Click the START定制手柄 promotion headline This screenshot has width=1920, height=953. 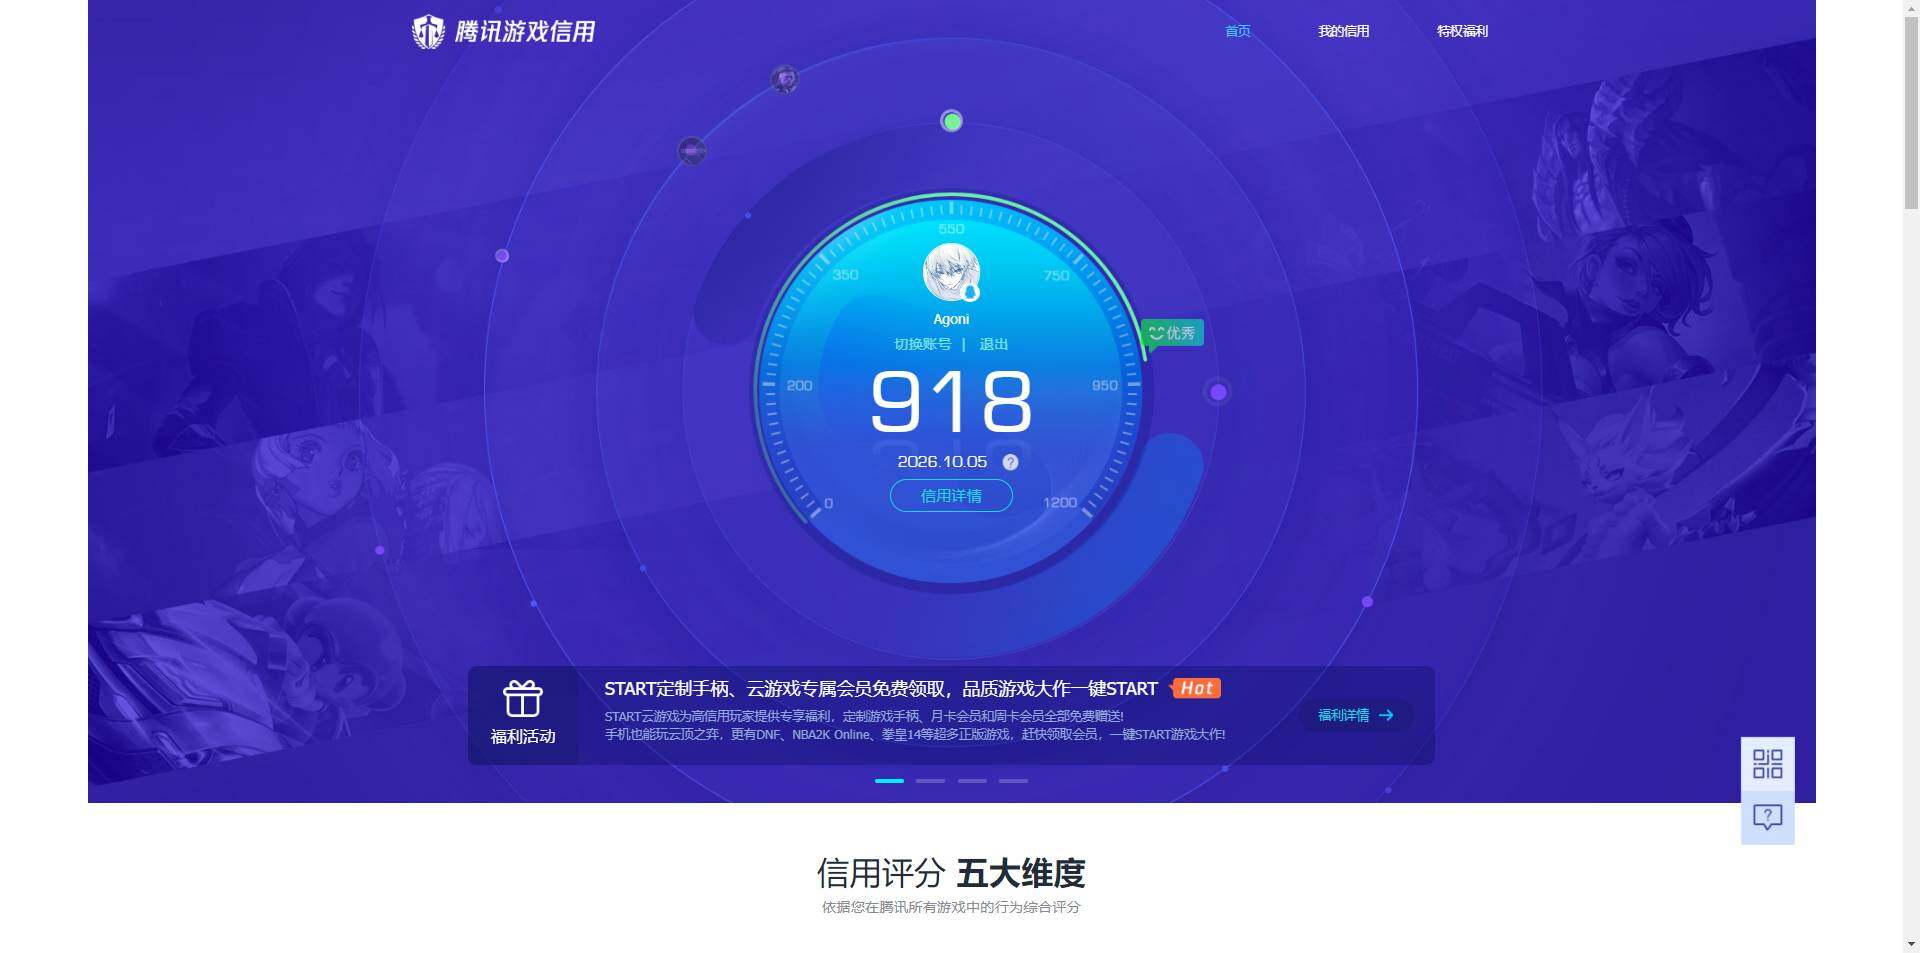pyautogui.click(x=881, y=688)
